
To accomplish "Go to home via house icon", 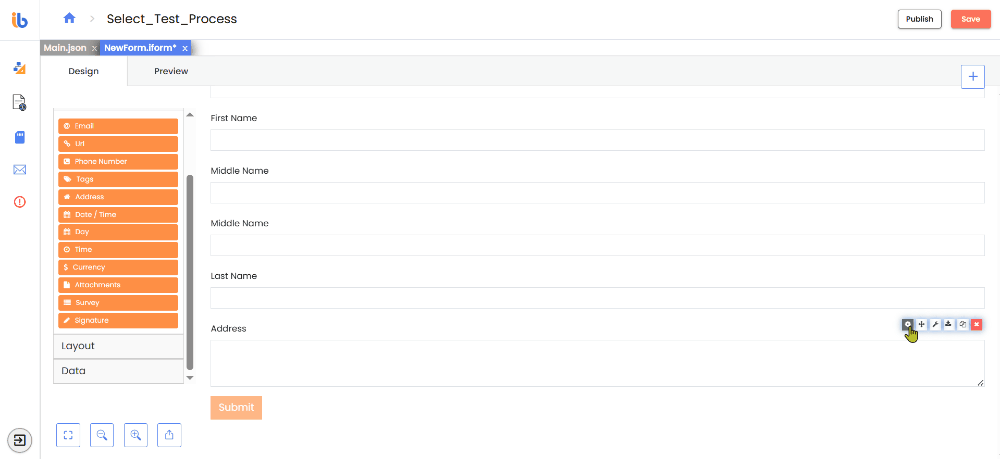I will tap(70, 18).
